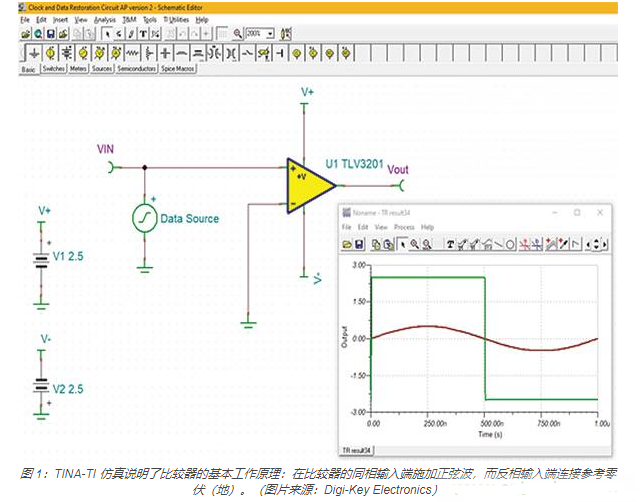641x502 pixels.
Task: Open the TI Utilities menu
Action: pos(176,20)
